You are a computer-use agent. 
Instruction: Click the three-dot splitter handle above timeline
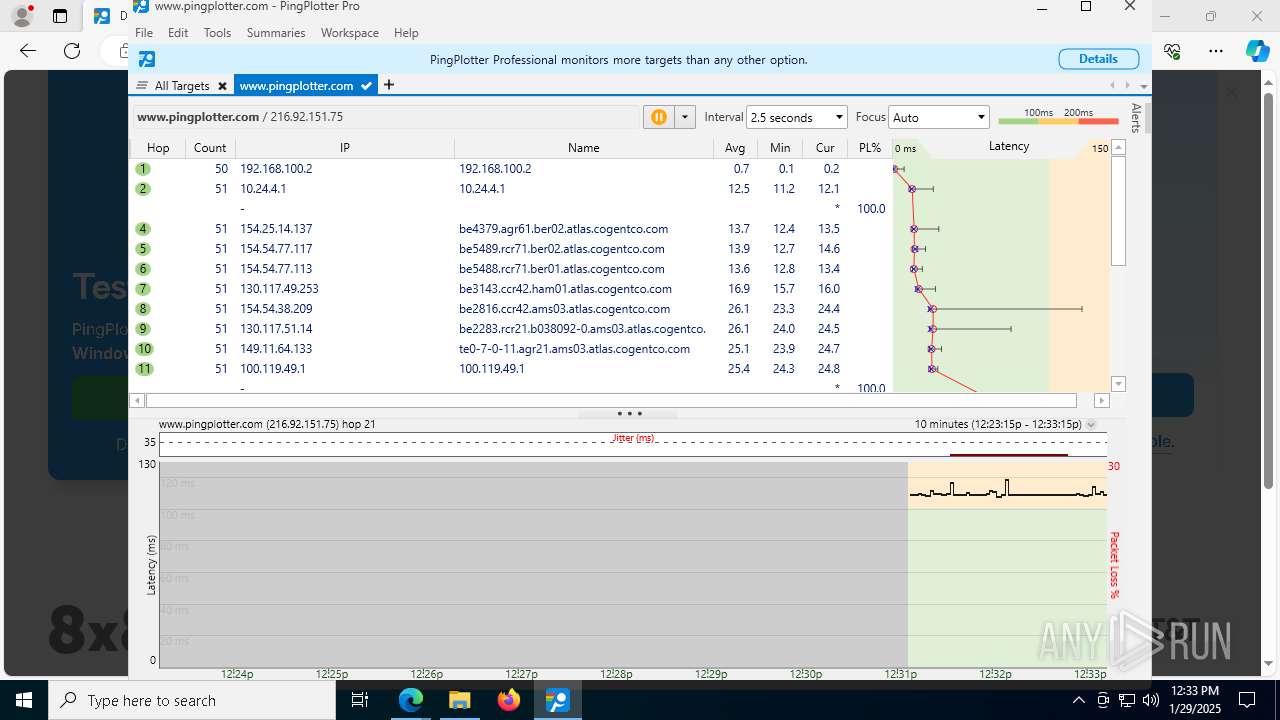tap(629, 413)
